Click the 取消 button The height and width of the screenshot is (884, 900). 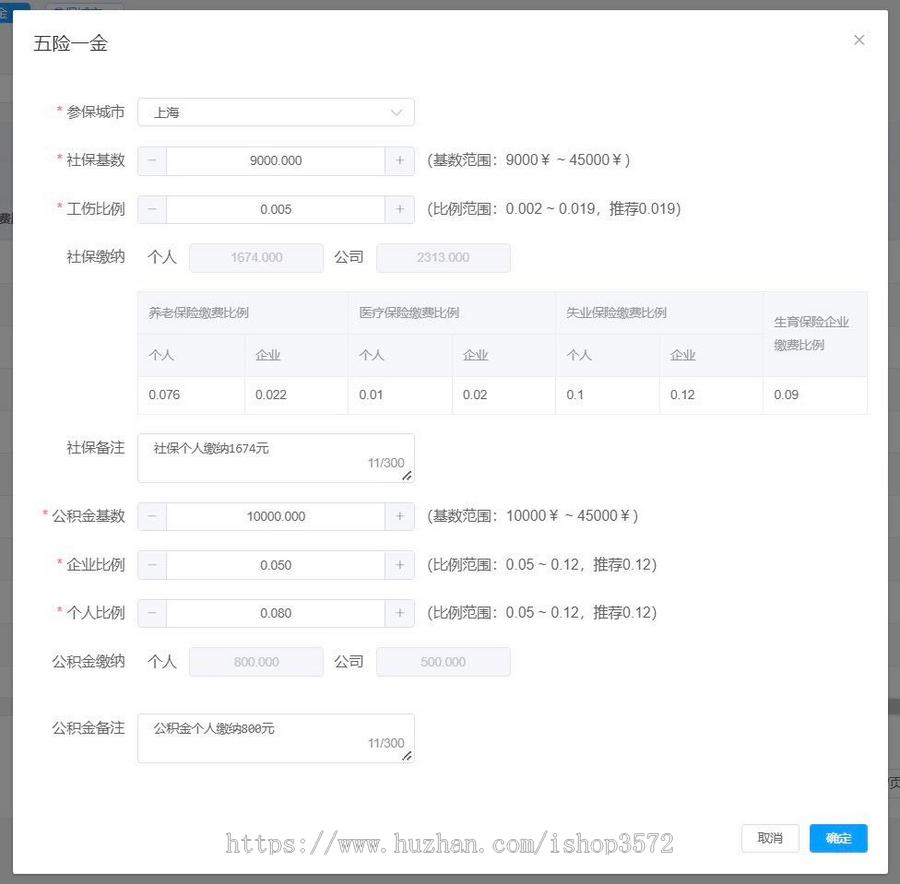pyautogui.click(x=770, y=838)
